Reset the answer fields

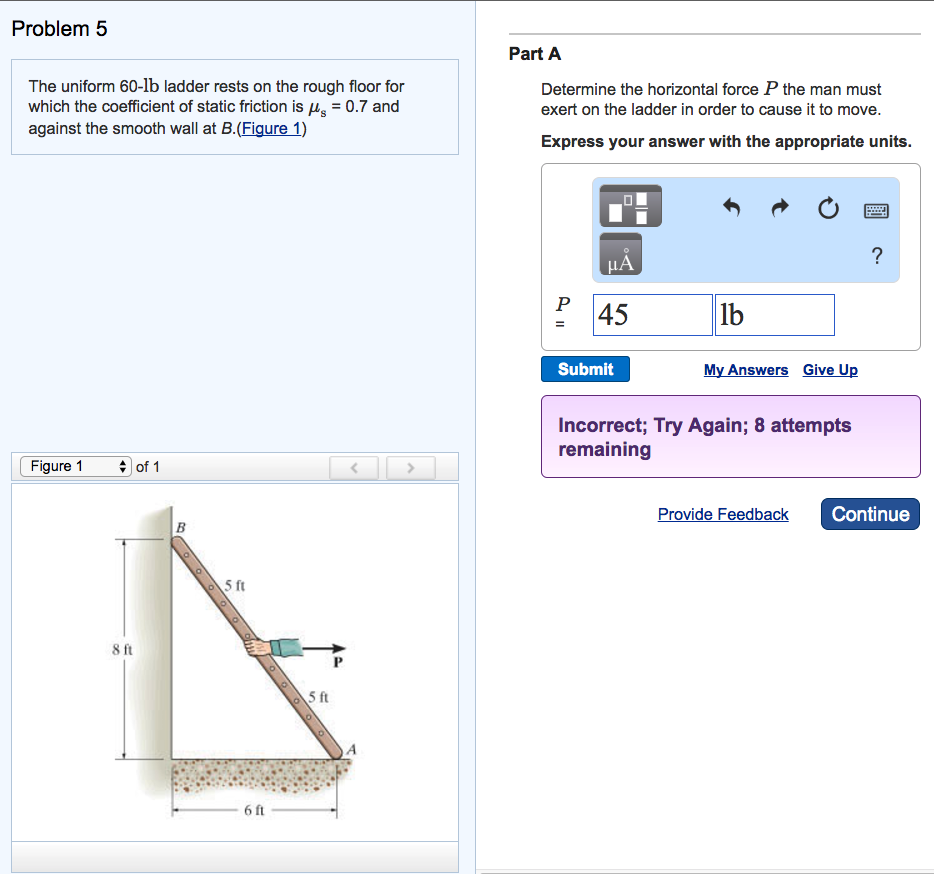[827, 209]
